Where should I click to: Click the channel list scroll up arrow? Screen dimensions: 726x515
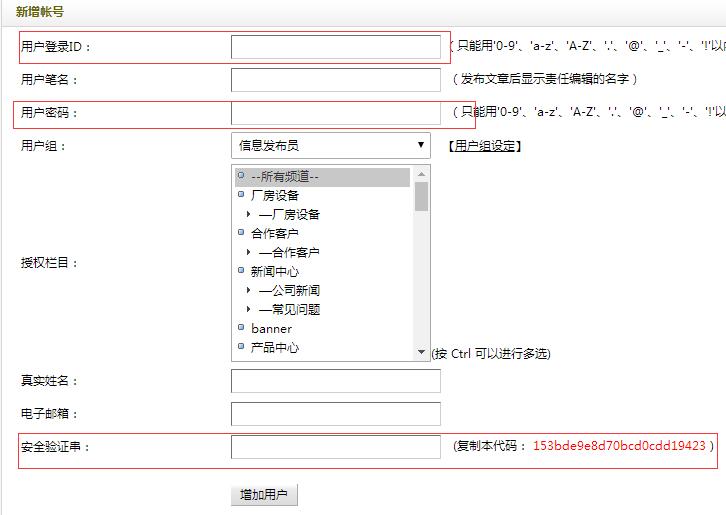(x=421, y=174)
